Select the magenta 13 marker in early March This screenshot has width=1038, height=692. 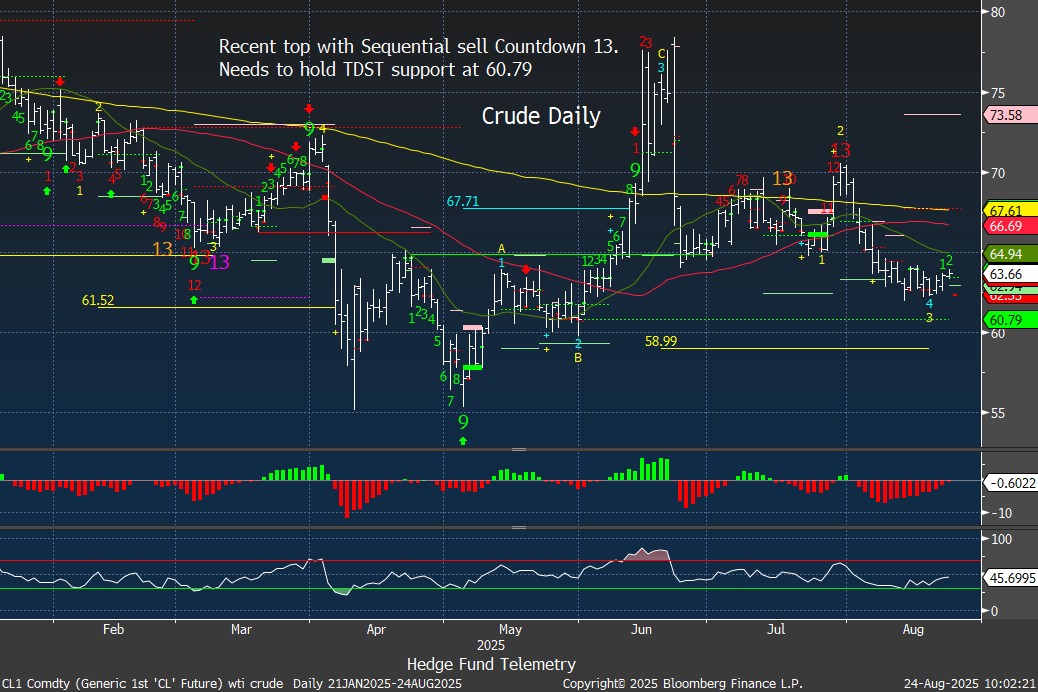pyautogui.click(x=220, y=263)
